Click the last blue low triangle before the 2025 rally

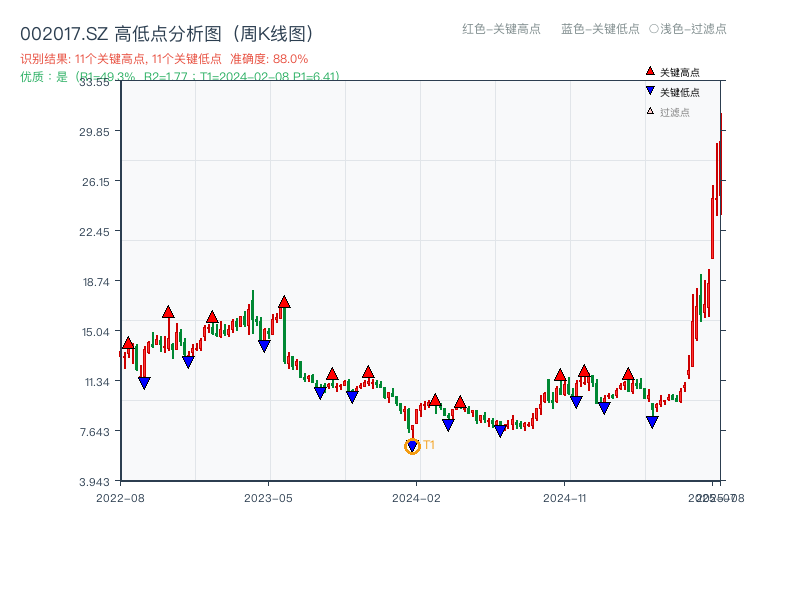(x=652, y=421)
